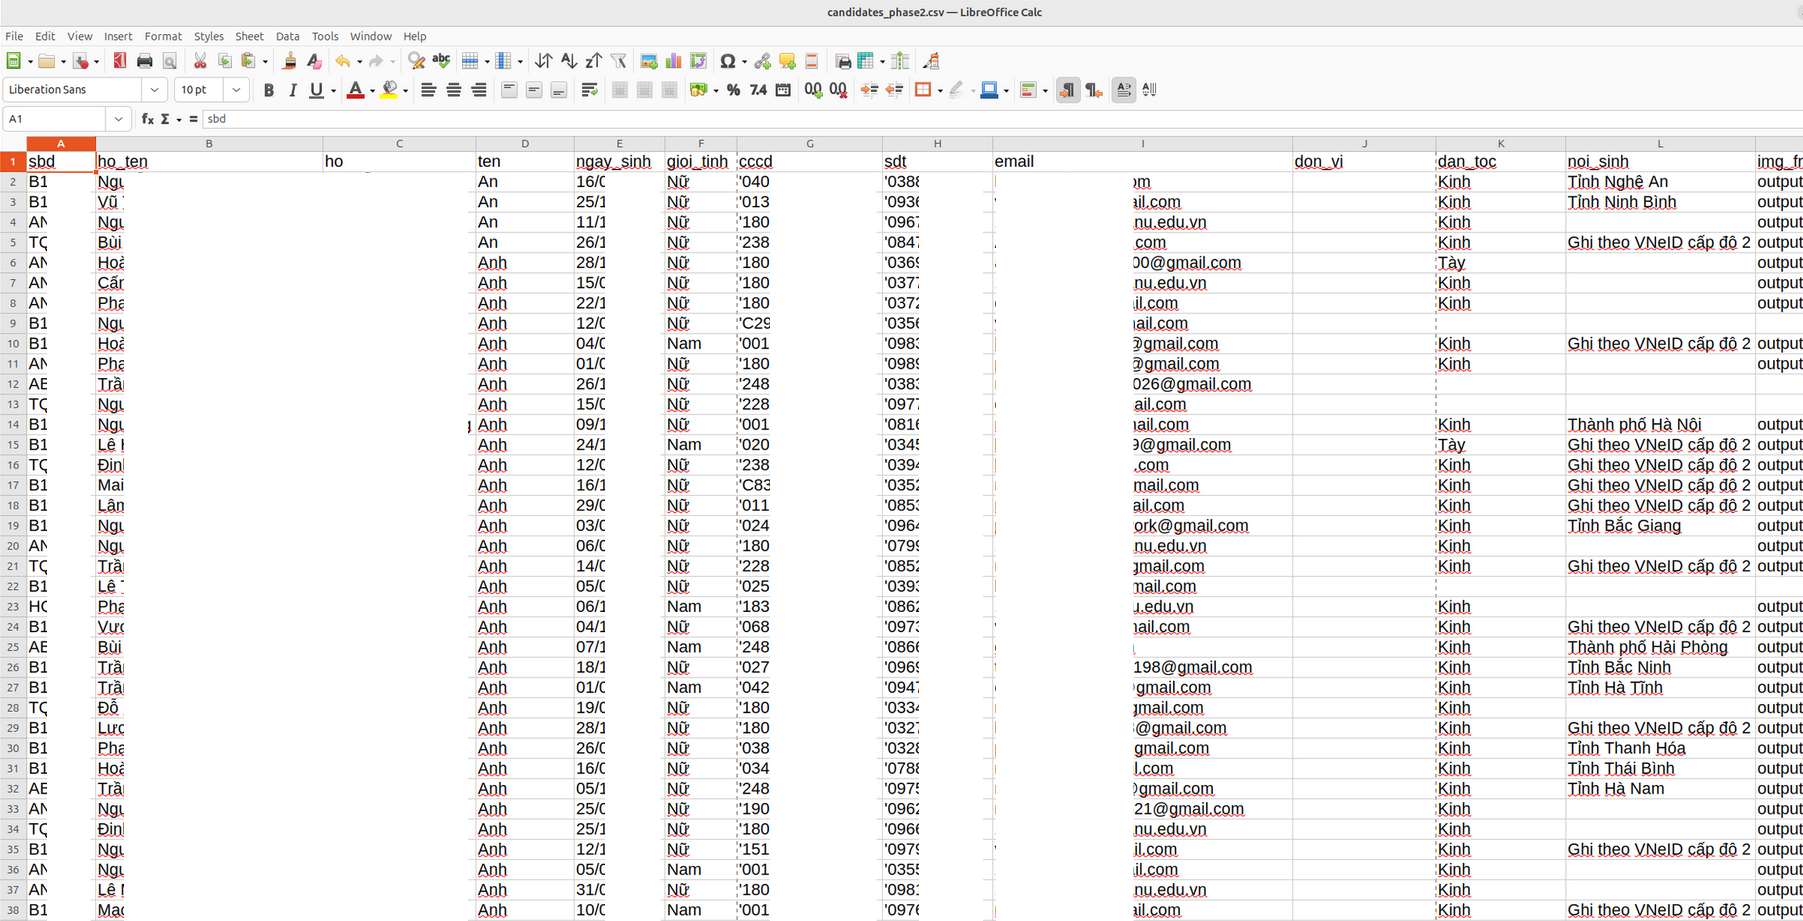Click Add Decimal Place icon

pyautogui.click(x=814, y=90)
